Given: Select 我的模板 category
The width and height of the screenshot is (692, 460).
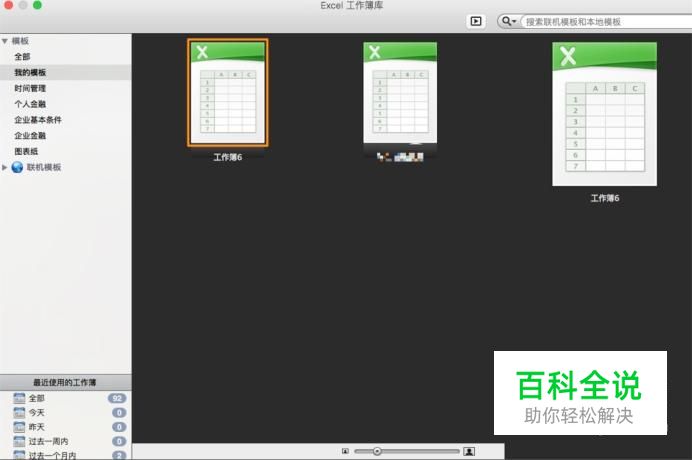Looking at the screenshot, I should pos(30,72).
